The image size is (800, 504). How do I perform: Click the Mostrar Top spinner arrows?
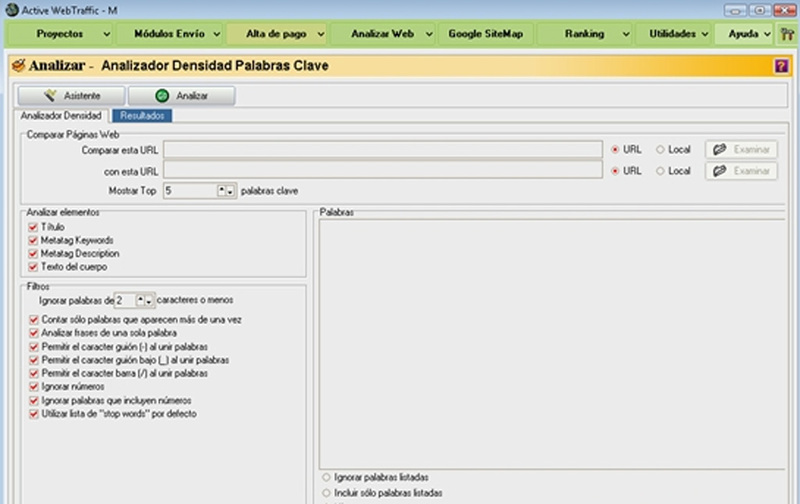tap(225, 190)
